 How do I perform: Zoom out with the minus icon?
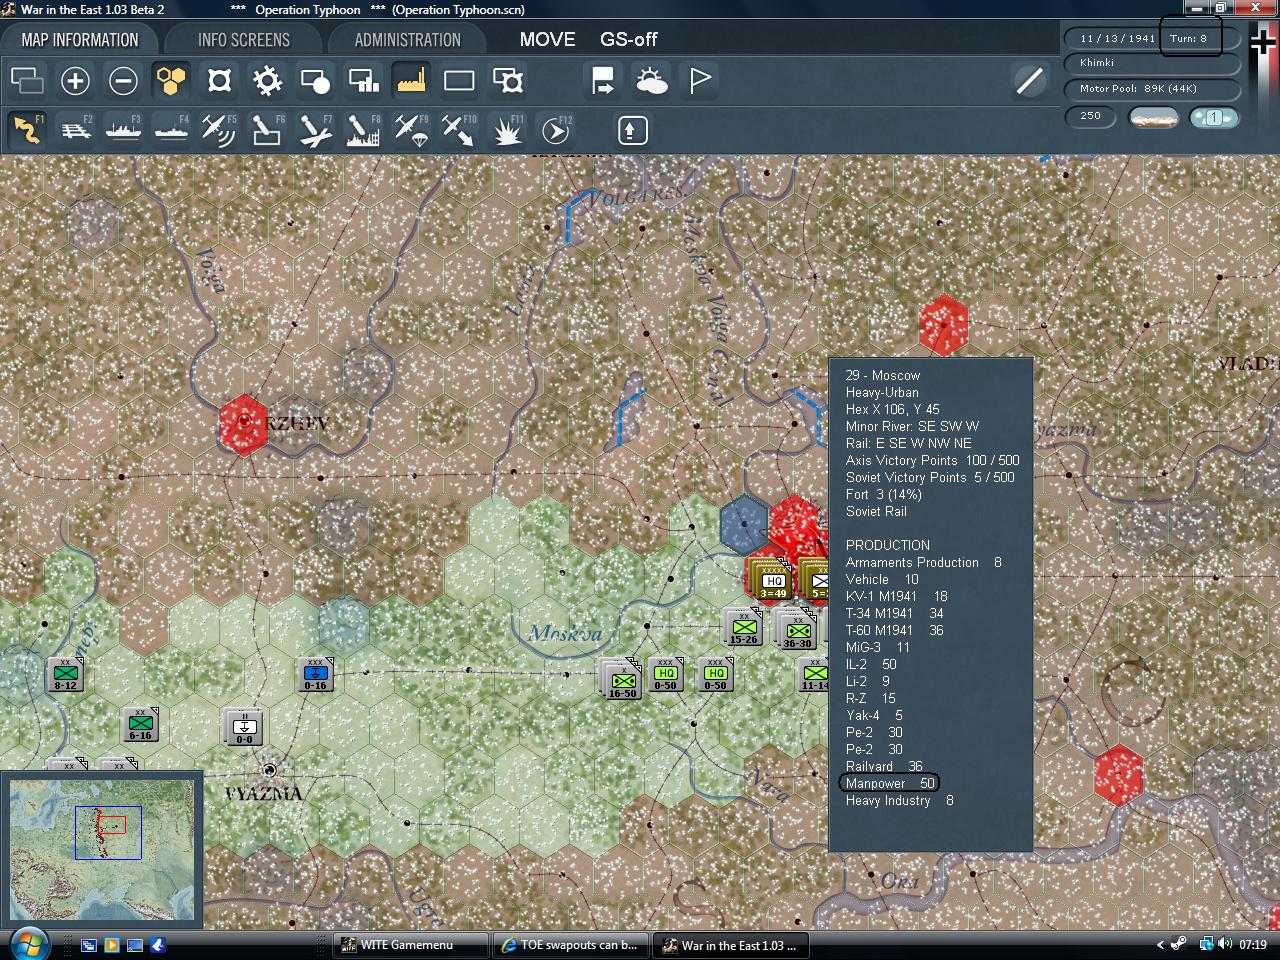pos(123,80)
